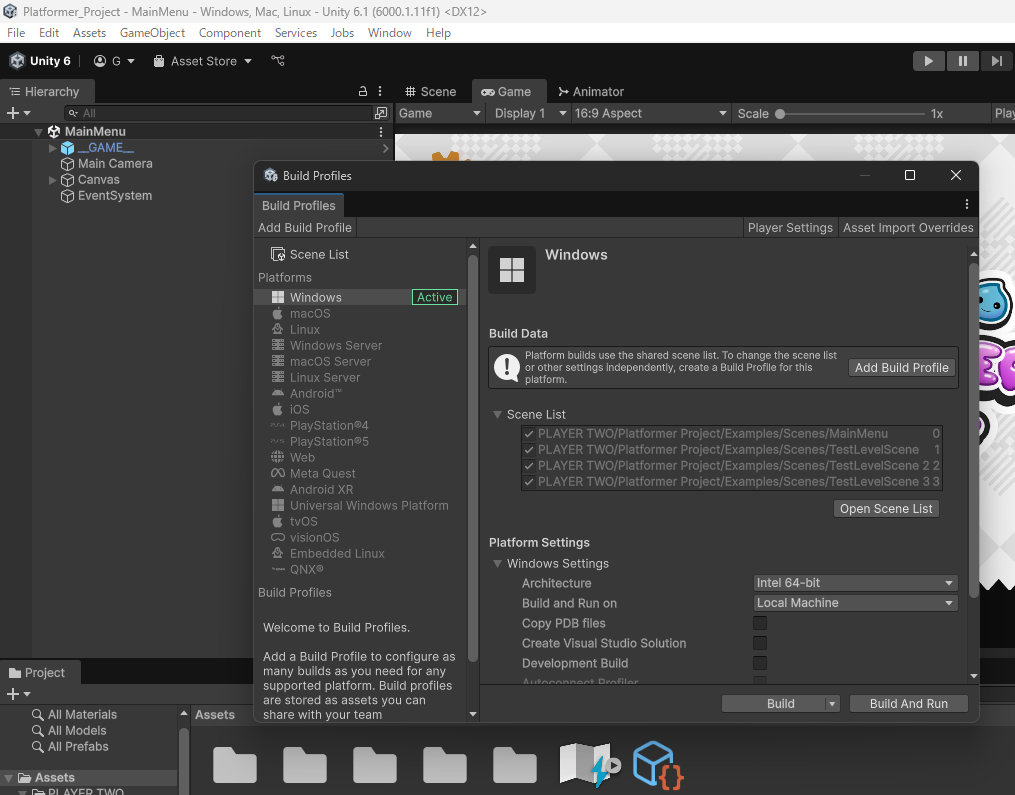The height and width of the screenshot is (795, 1015).
Task: Open the Window menu
Action: point(390,32)
